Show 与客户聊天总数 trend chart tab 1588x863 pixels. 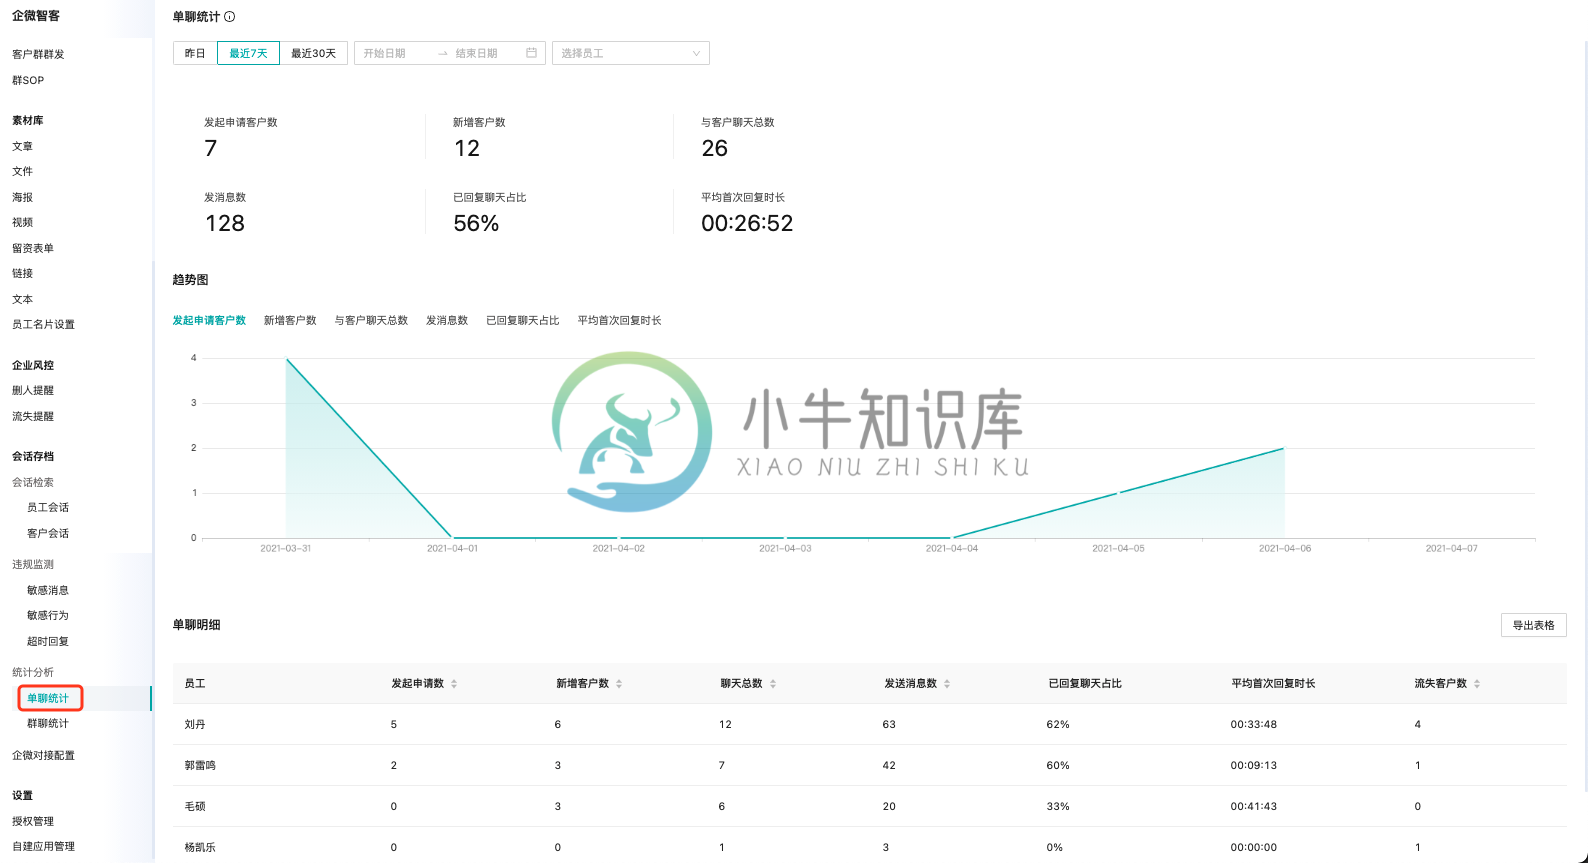coord(371,321)
